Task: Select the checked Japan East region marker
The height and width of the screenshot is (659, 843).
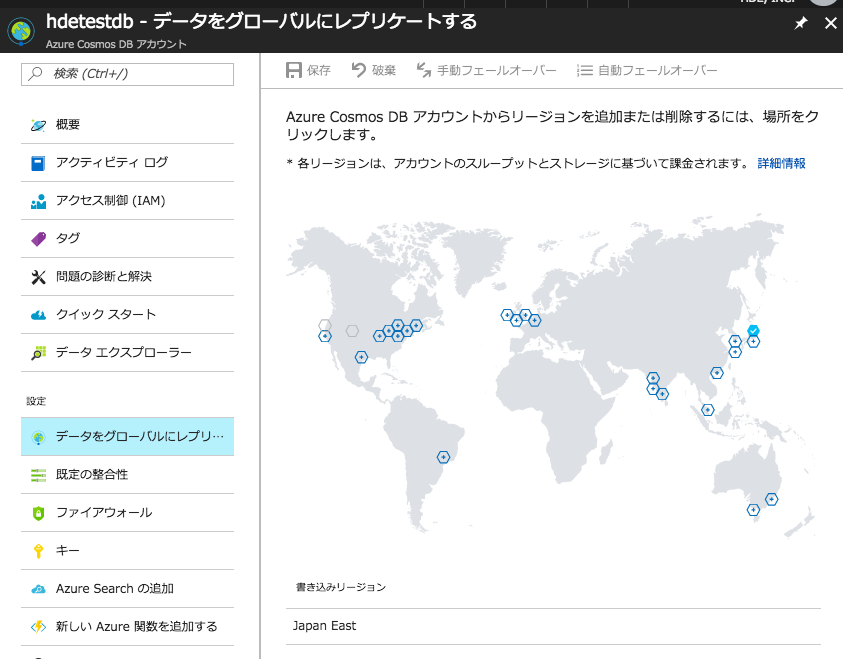Action: [753, 331]
